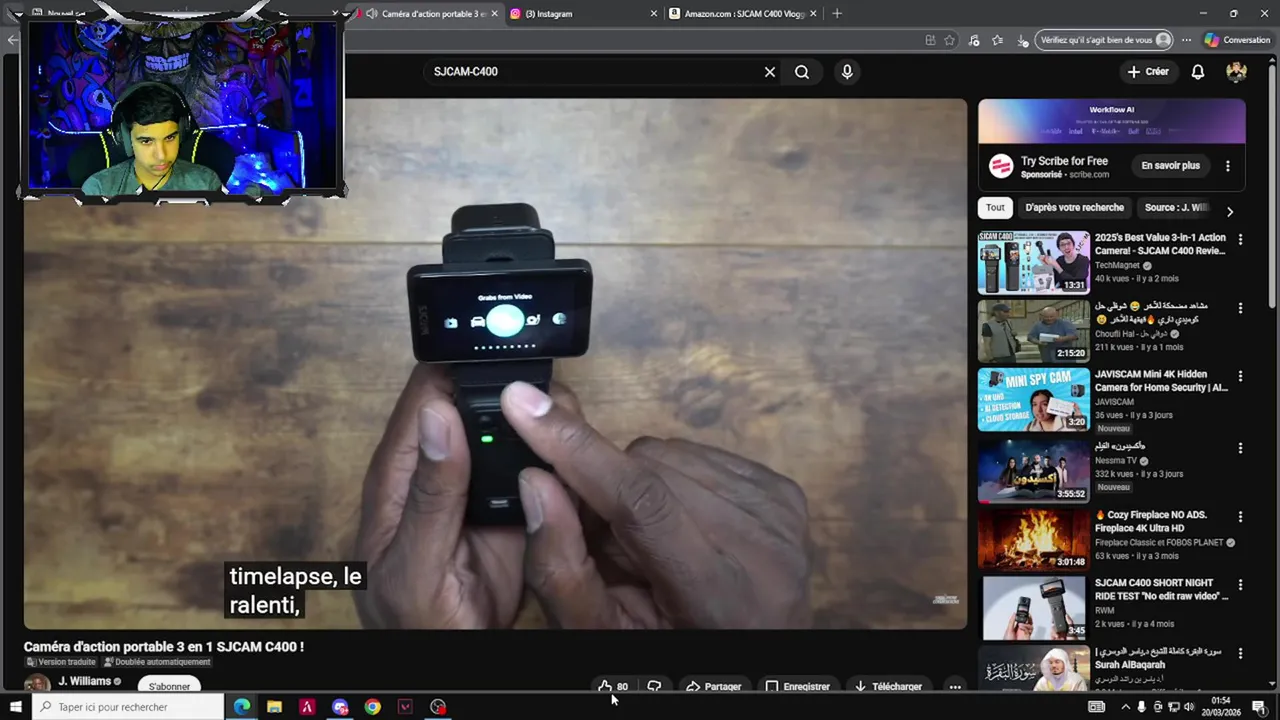
Task: Click the Télécharger download button
Action: (888, 687)
